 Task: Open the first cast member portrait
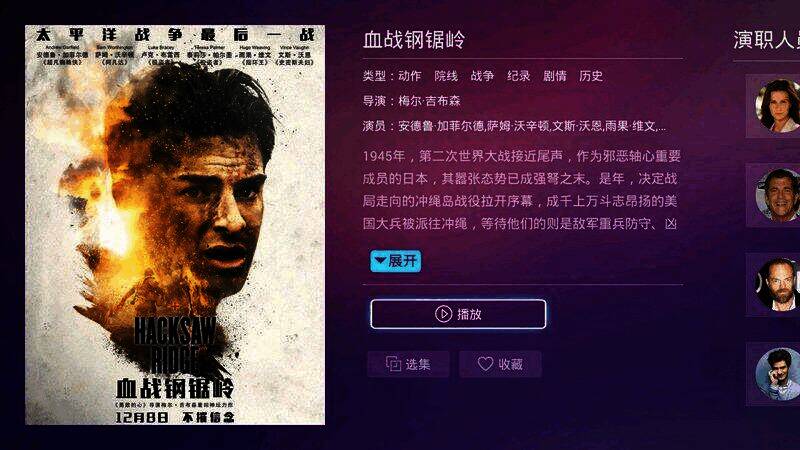(x=778, y=106)
